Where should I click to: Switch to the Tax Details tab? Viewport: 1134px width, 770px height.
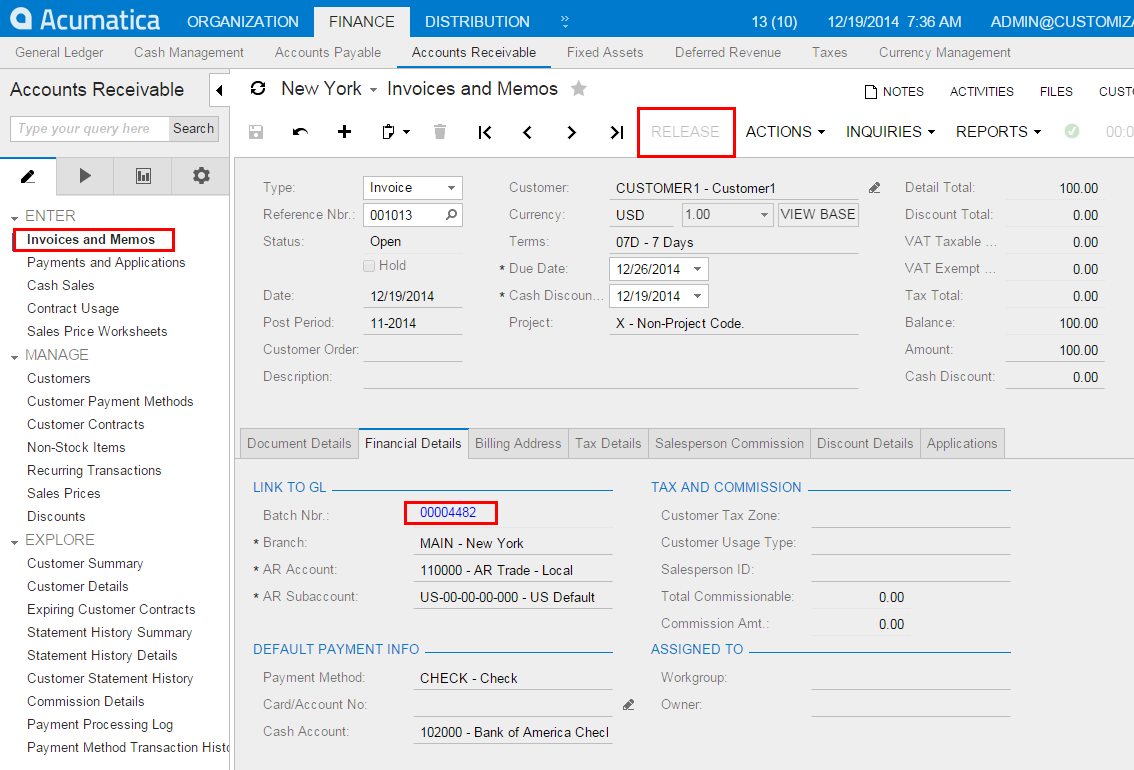tap(608, 443)
